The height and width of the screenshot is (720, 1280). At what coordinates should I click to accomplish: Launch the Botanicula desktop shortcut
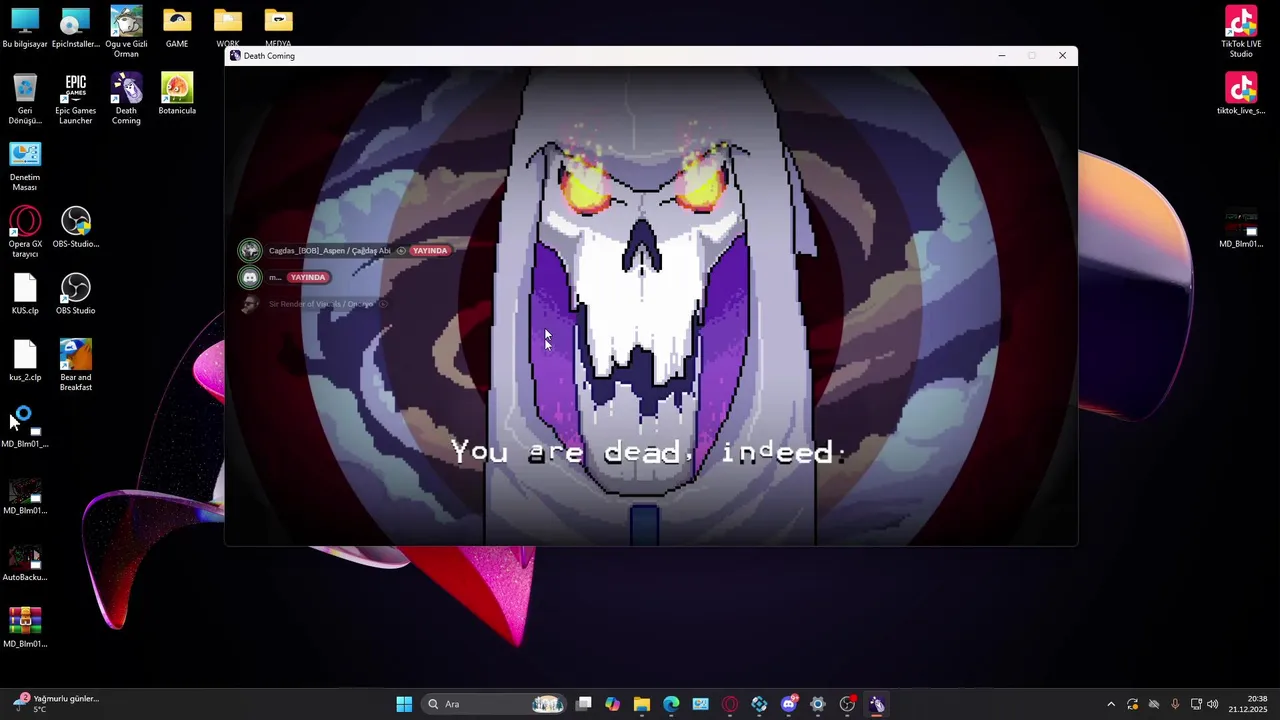point(177,94)
